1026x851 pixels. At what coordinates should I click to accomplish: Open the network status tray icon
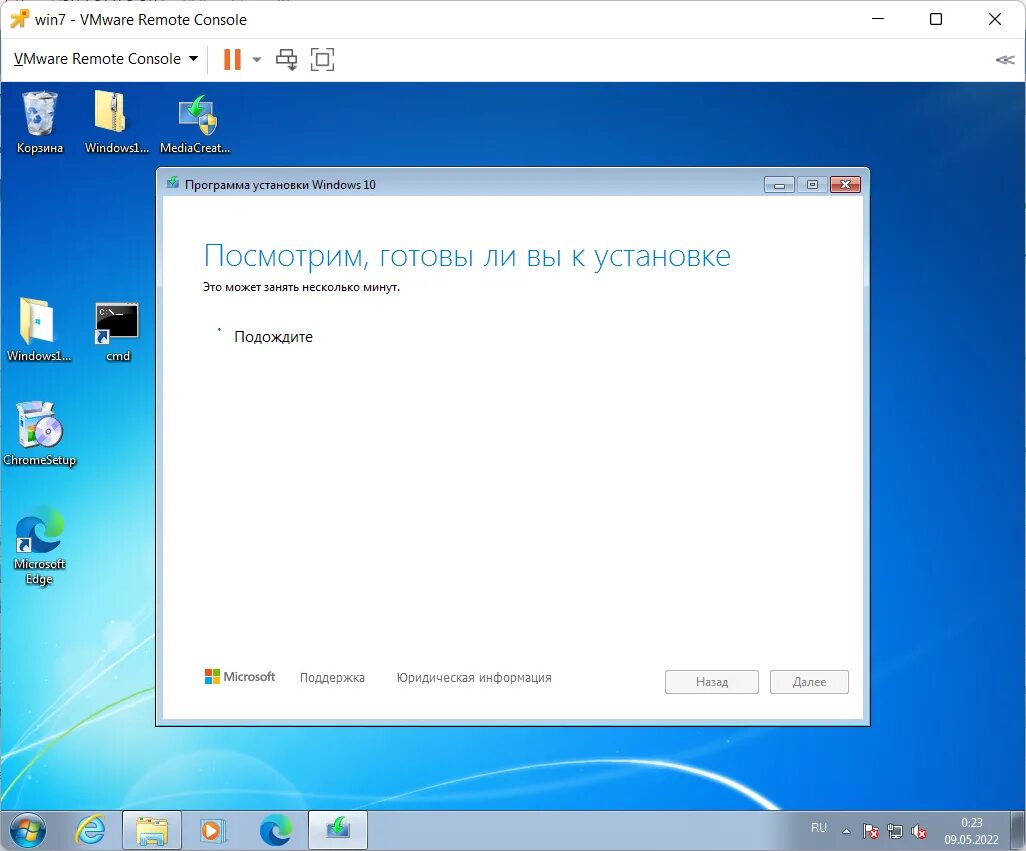click(x=894, y=831)
